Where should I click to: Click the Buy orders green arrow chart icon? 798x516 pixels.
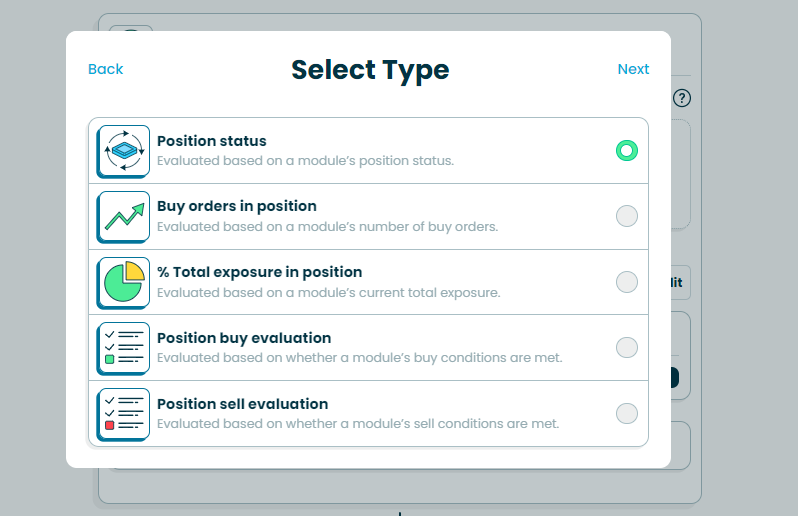[x=124, y=216]
